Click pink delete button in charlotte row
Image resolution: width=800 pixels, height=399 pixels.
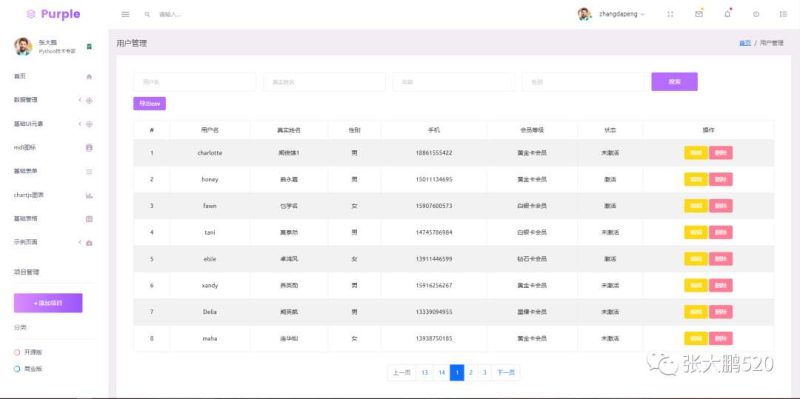tap(720, 153)
